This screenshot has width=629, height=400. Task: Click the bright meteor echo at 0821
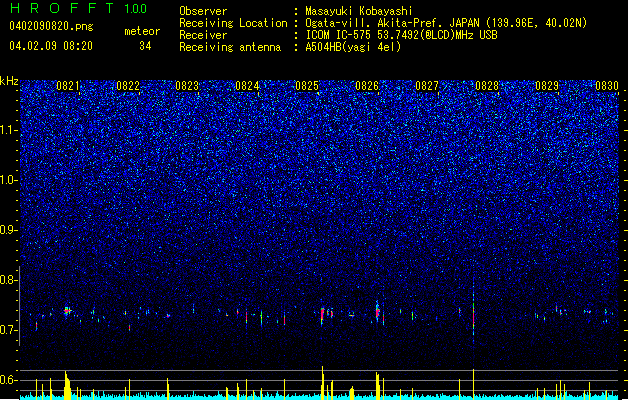pyautogui.click(x=67, y=310)
